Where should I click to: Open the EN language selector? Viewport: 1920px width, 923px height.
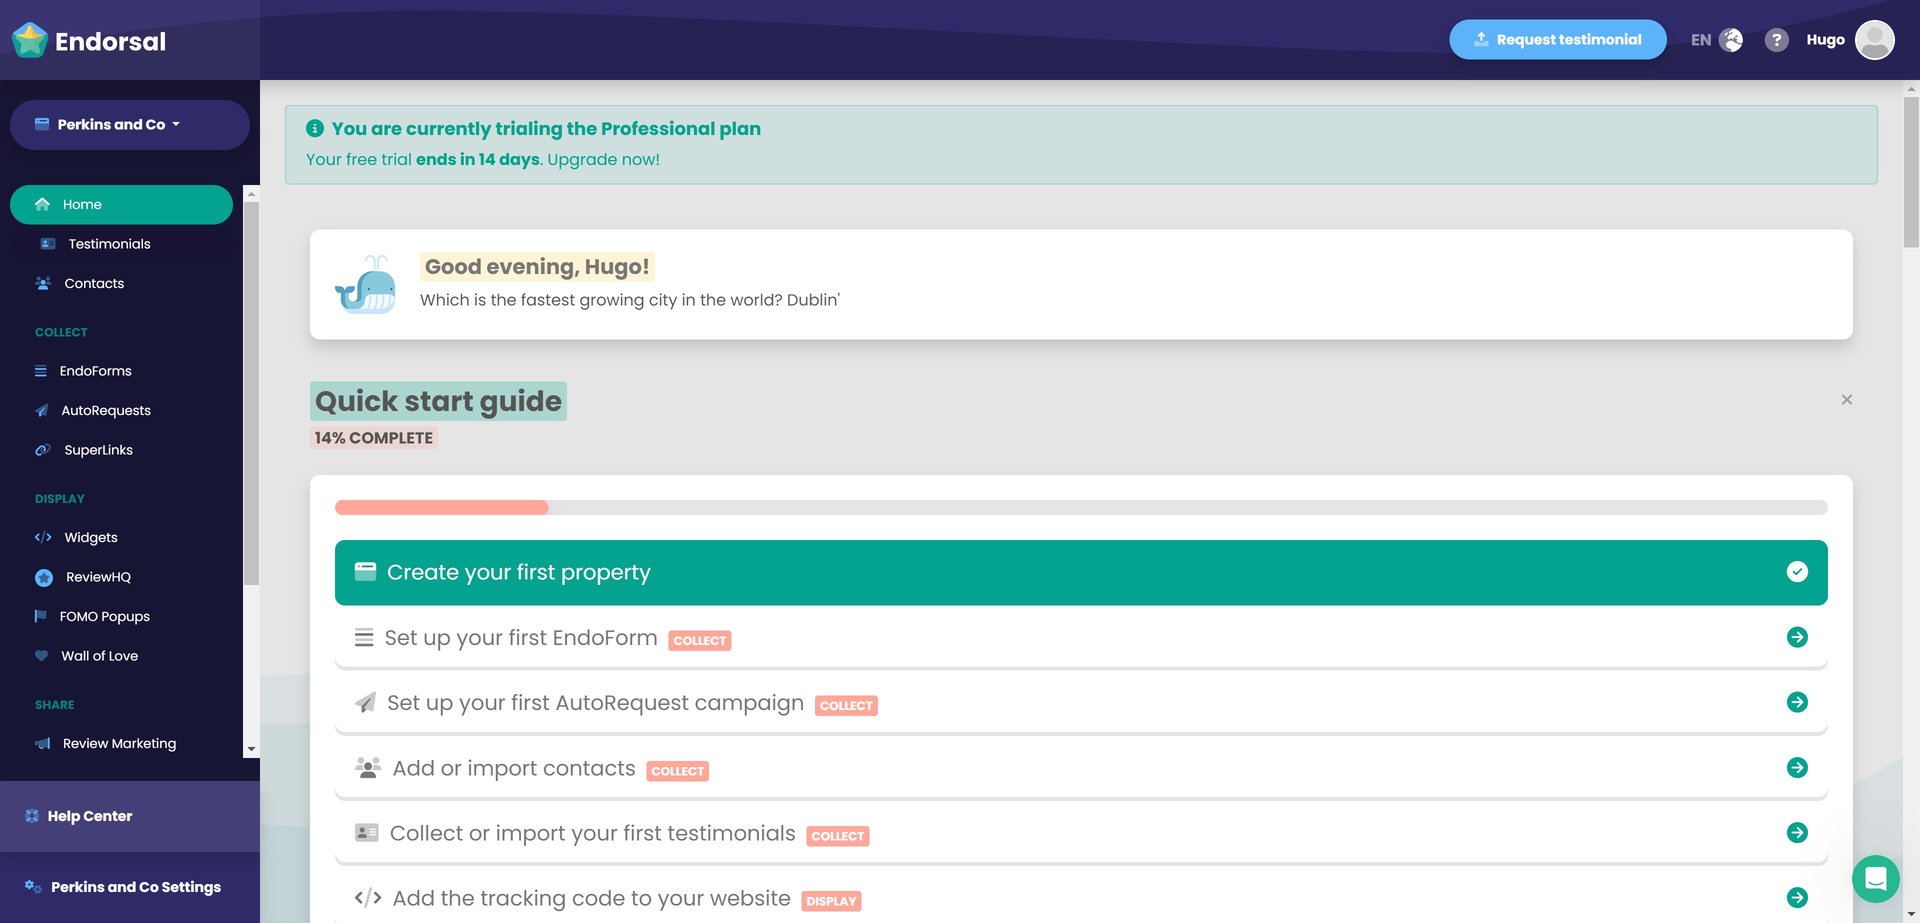click(1716, 40)
